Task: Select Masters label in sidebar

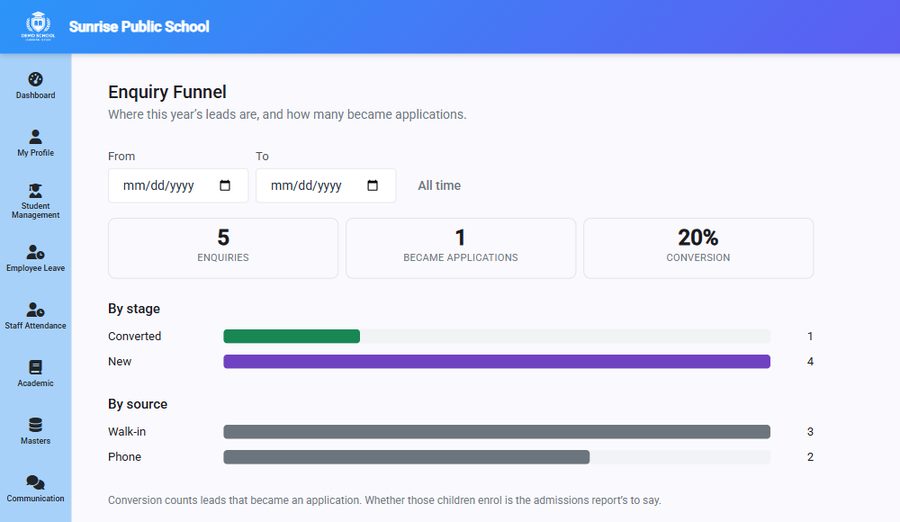Action: pyautogui.click(x=36, y=441)
